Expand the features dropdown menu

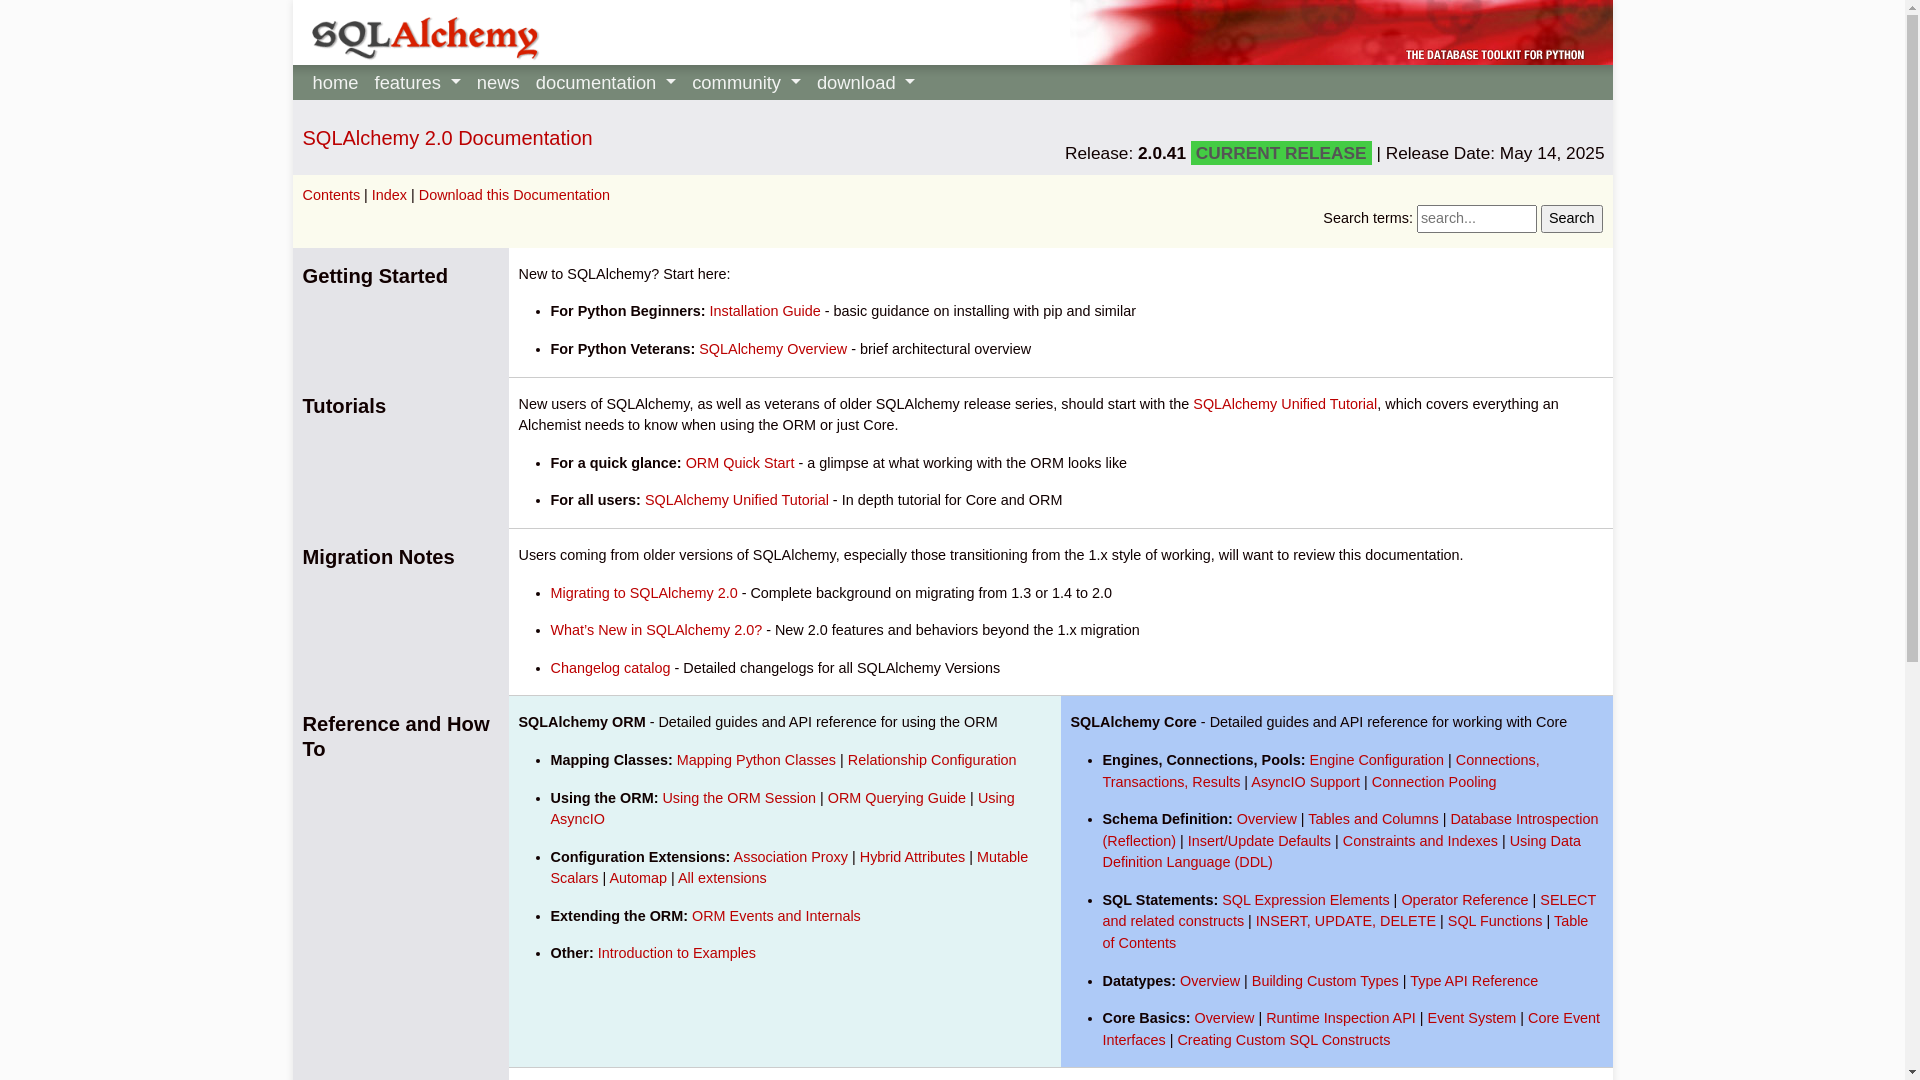tap(417, 83)
